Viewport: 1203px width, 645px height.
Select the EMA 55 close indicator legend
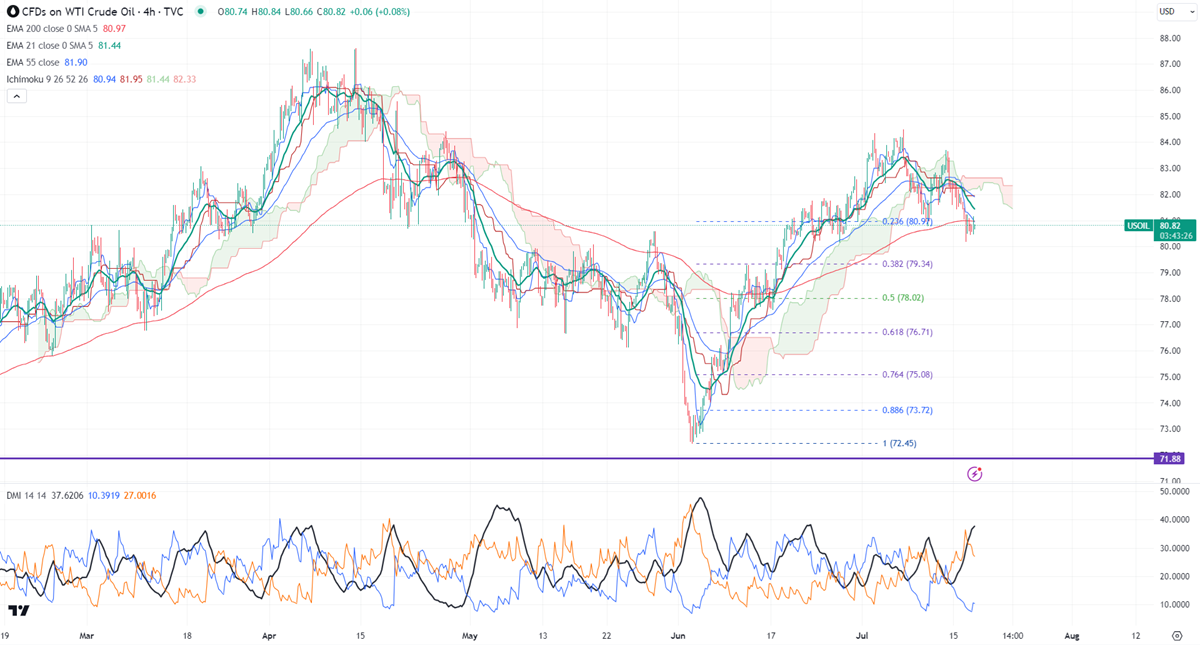click(34, 62)
